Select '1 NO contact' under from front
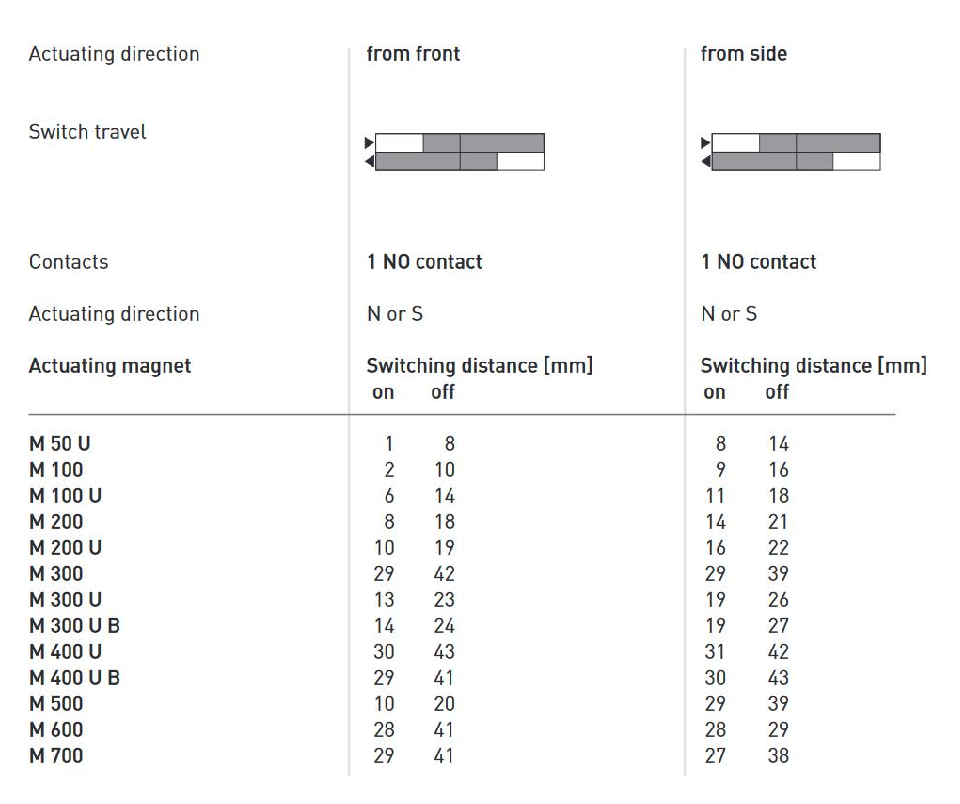Screen dimensions: 960x804 [424, 262]
